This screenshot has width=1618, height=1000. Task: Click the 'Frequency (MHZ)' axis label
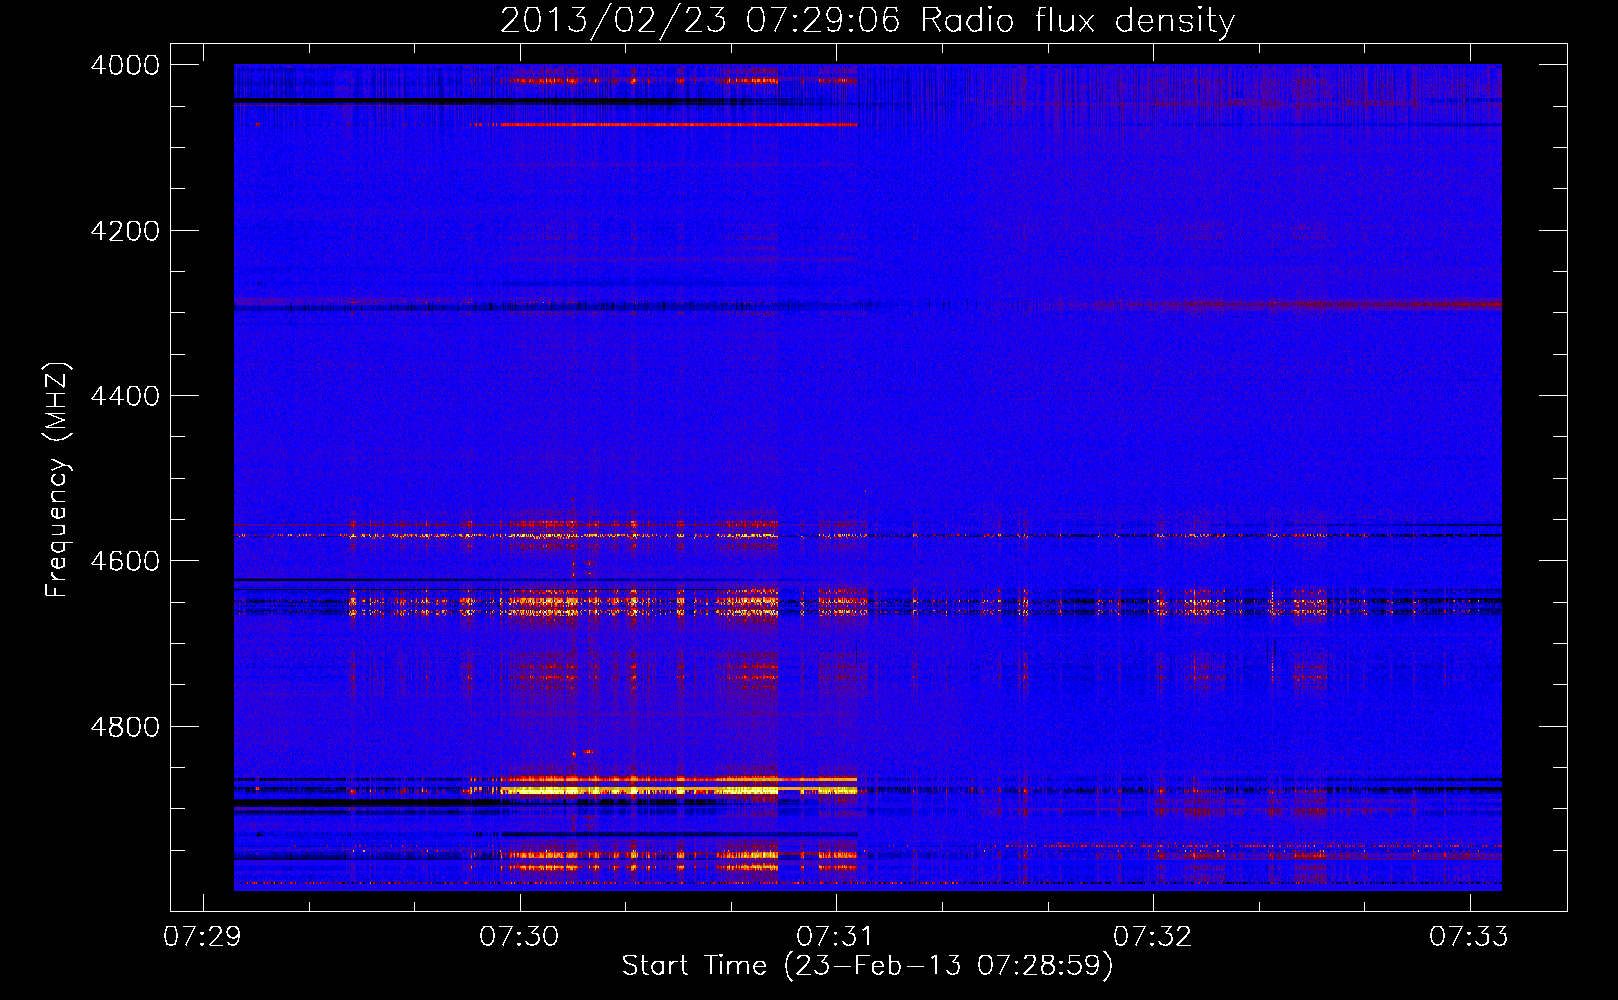57,480
